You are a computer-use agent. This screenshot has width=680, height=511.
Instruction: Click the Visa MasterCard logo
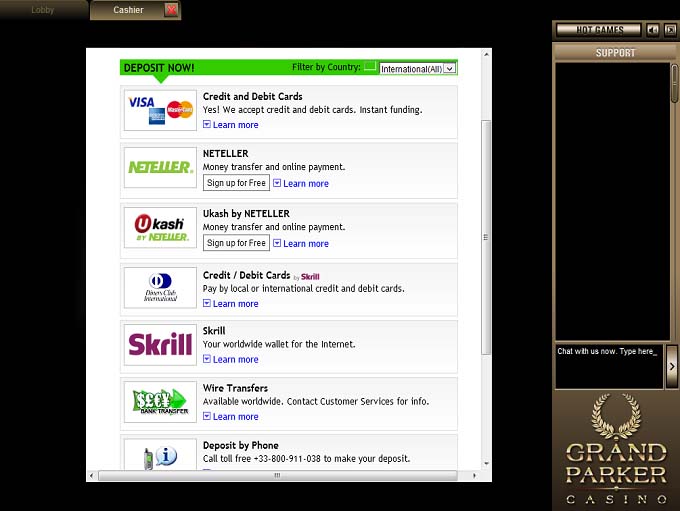click(160, 110)
